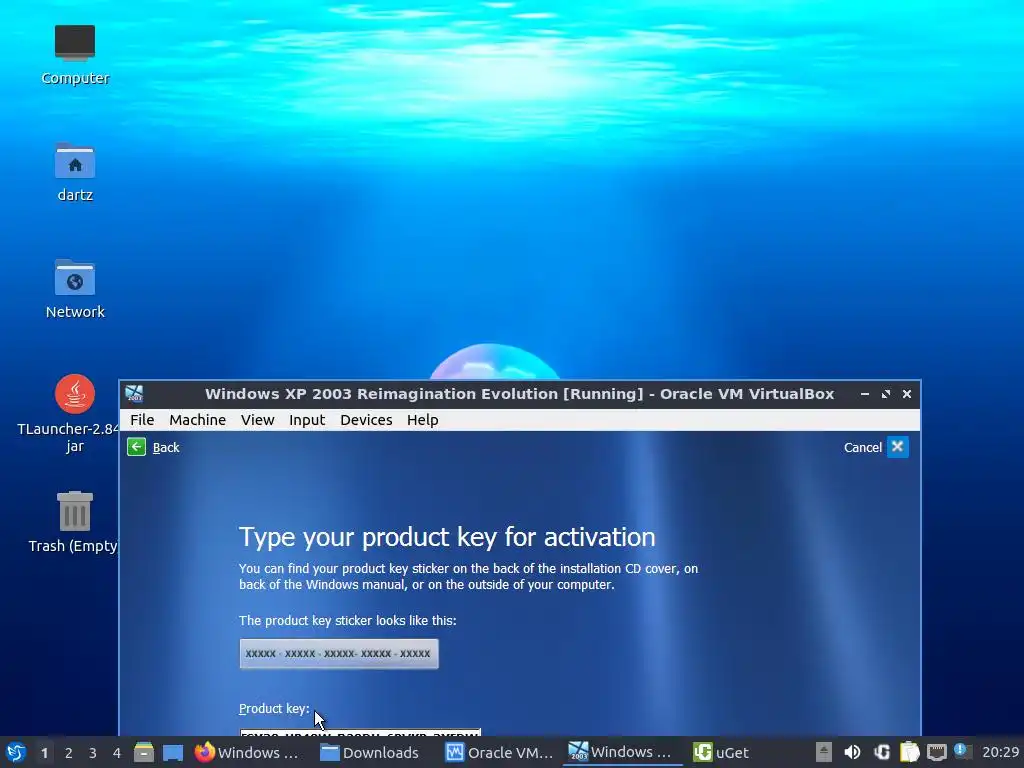1024x768 pixels.
Task: Open the Input menu
Action: coord(307,420)
